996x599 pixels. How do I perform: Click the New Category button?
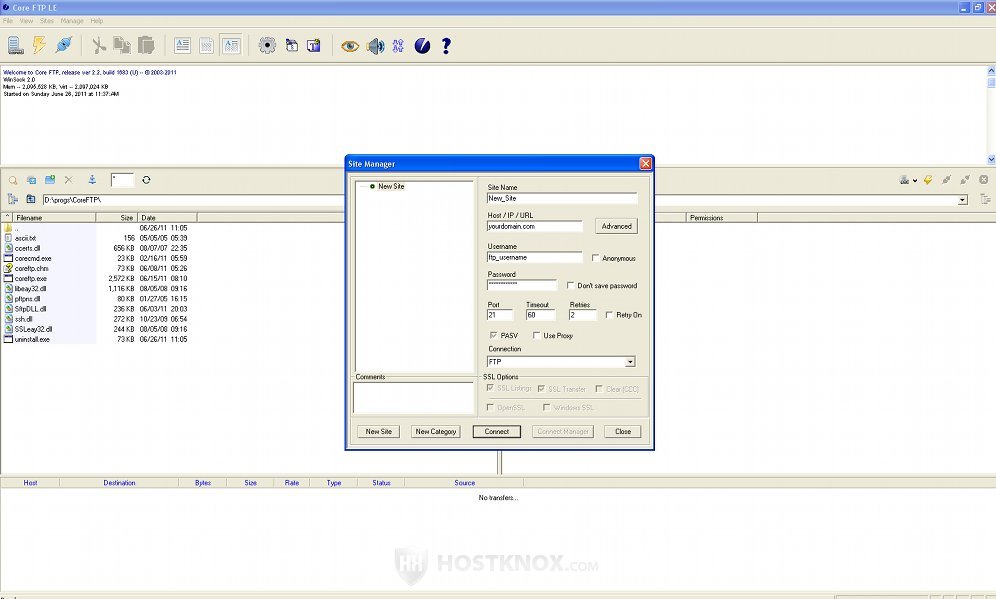pos(436,431)
